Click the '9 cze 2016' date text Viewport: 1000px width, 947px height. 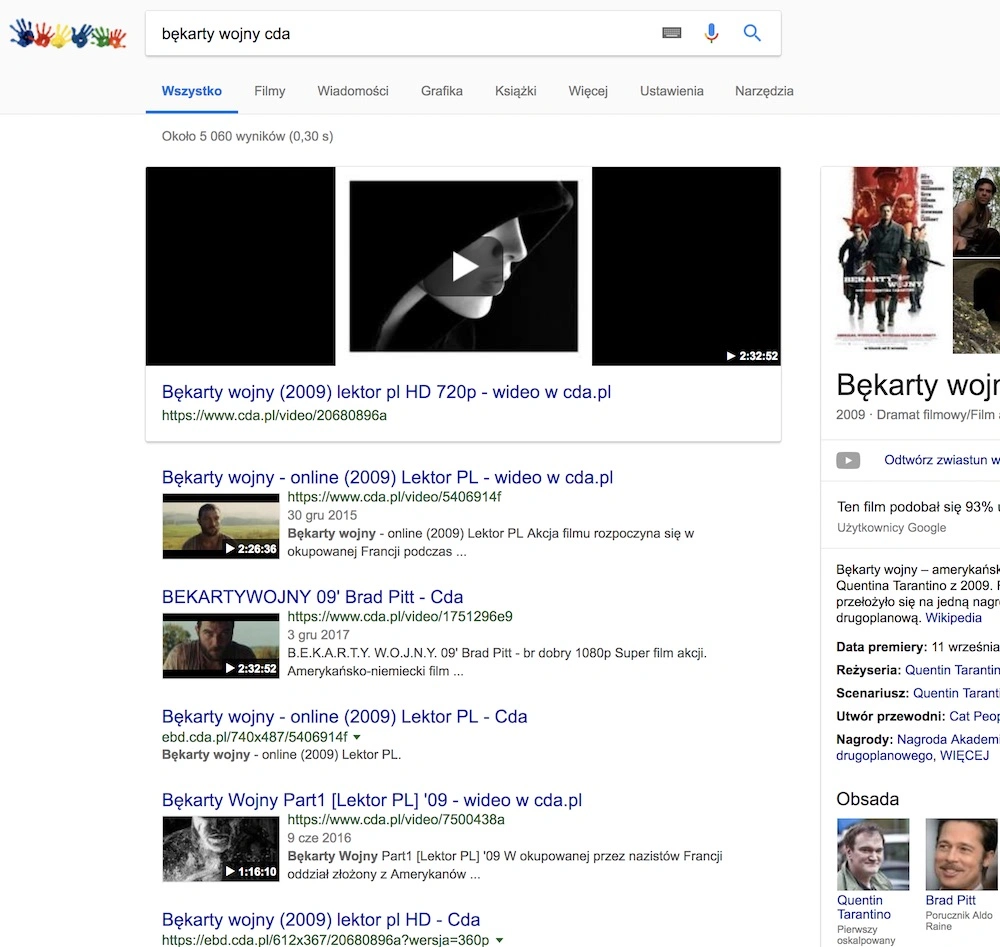click(319, 838)
